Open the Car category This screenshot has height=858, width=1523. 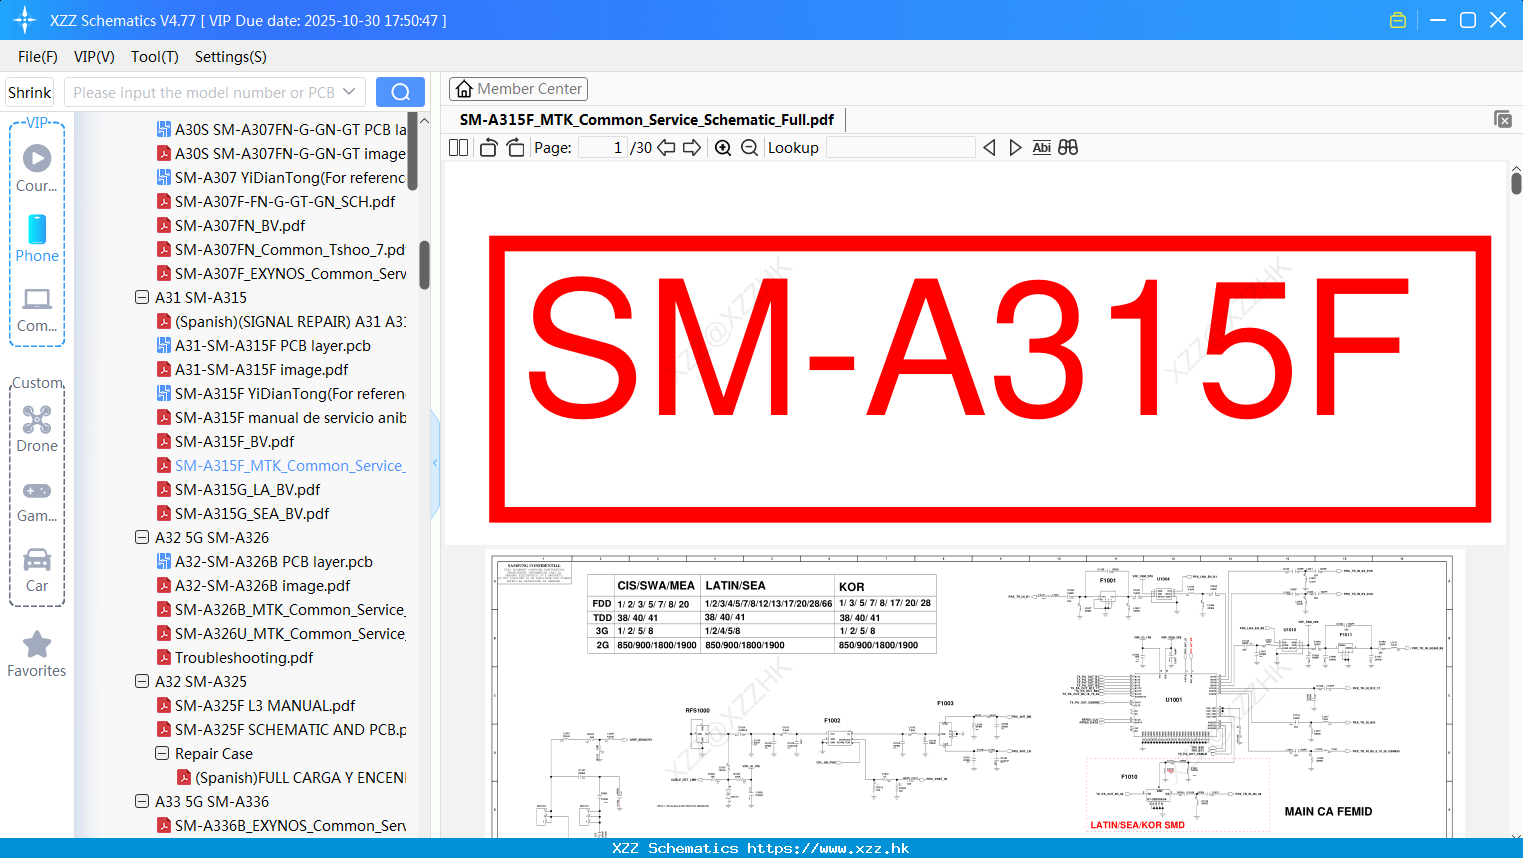pyautogui.click(x=37, y=570)
